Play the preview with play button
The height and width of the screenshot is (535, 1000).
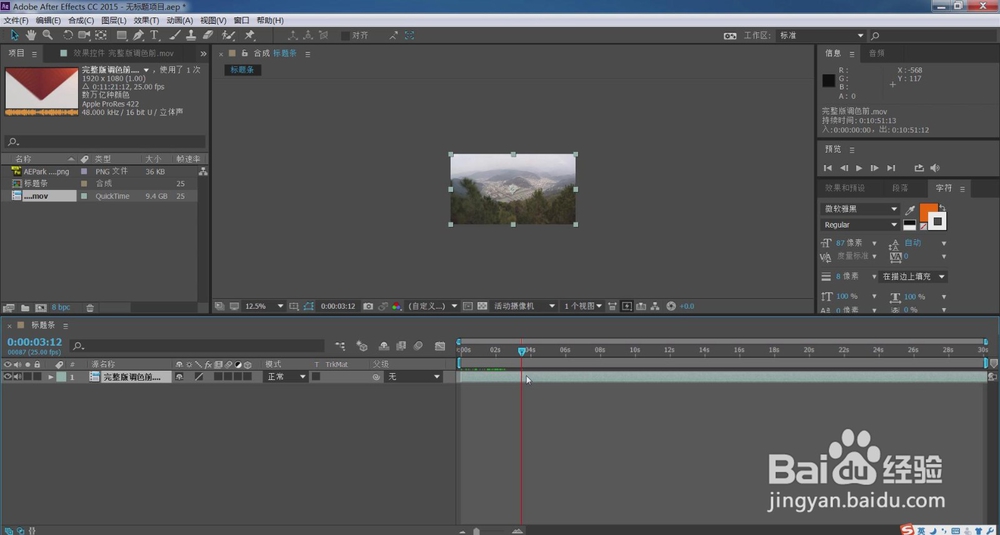click(859, 168)
